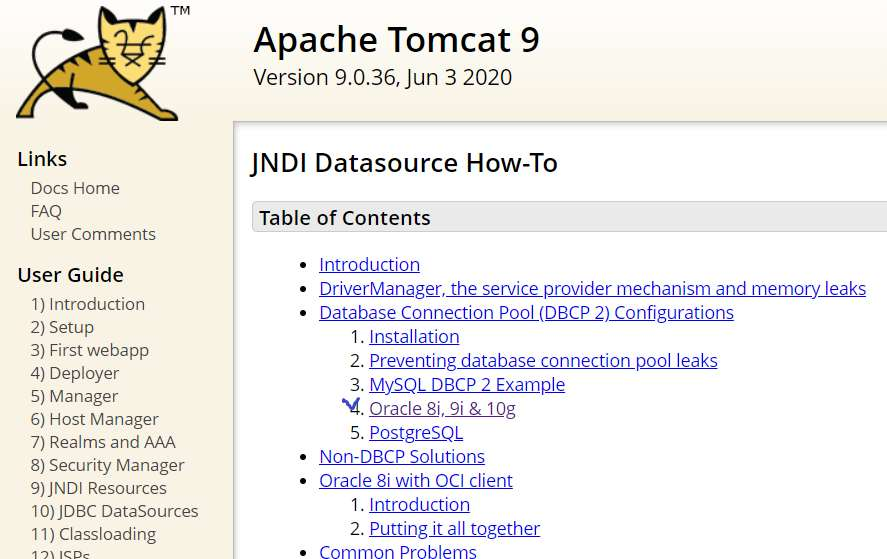
Task: Open Oracle 8i, 9i & 10g link
Action: coord(442,408)
